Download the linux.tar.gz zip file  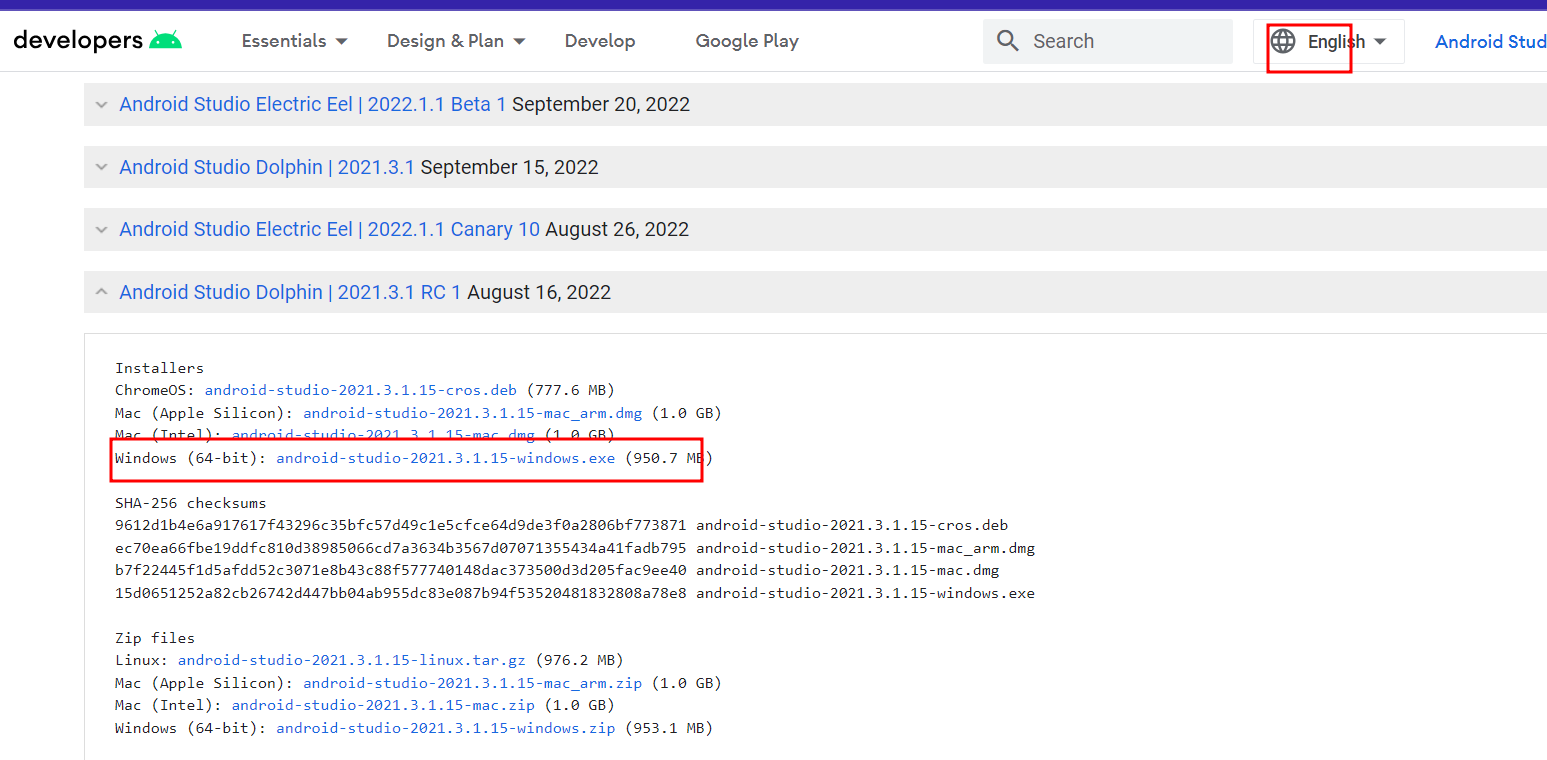(351, 660)
